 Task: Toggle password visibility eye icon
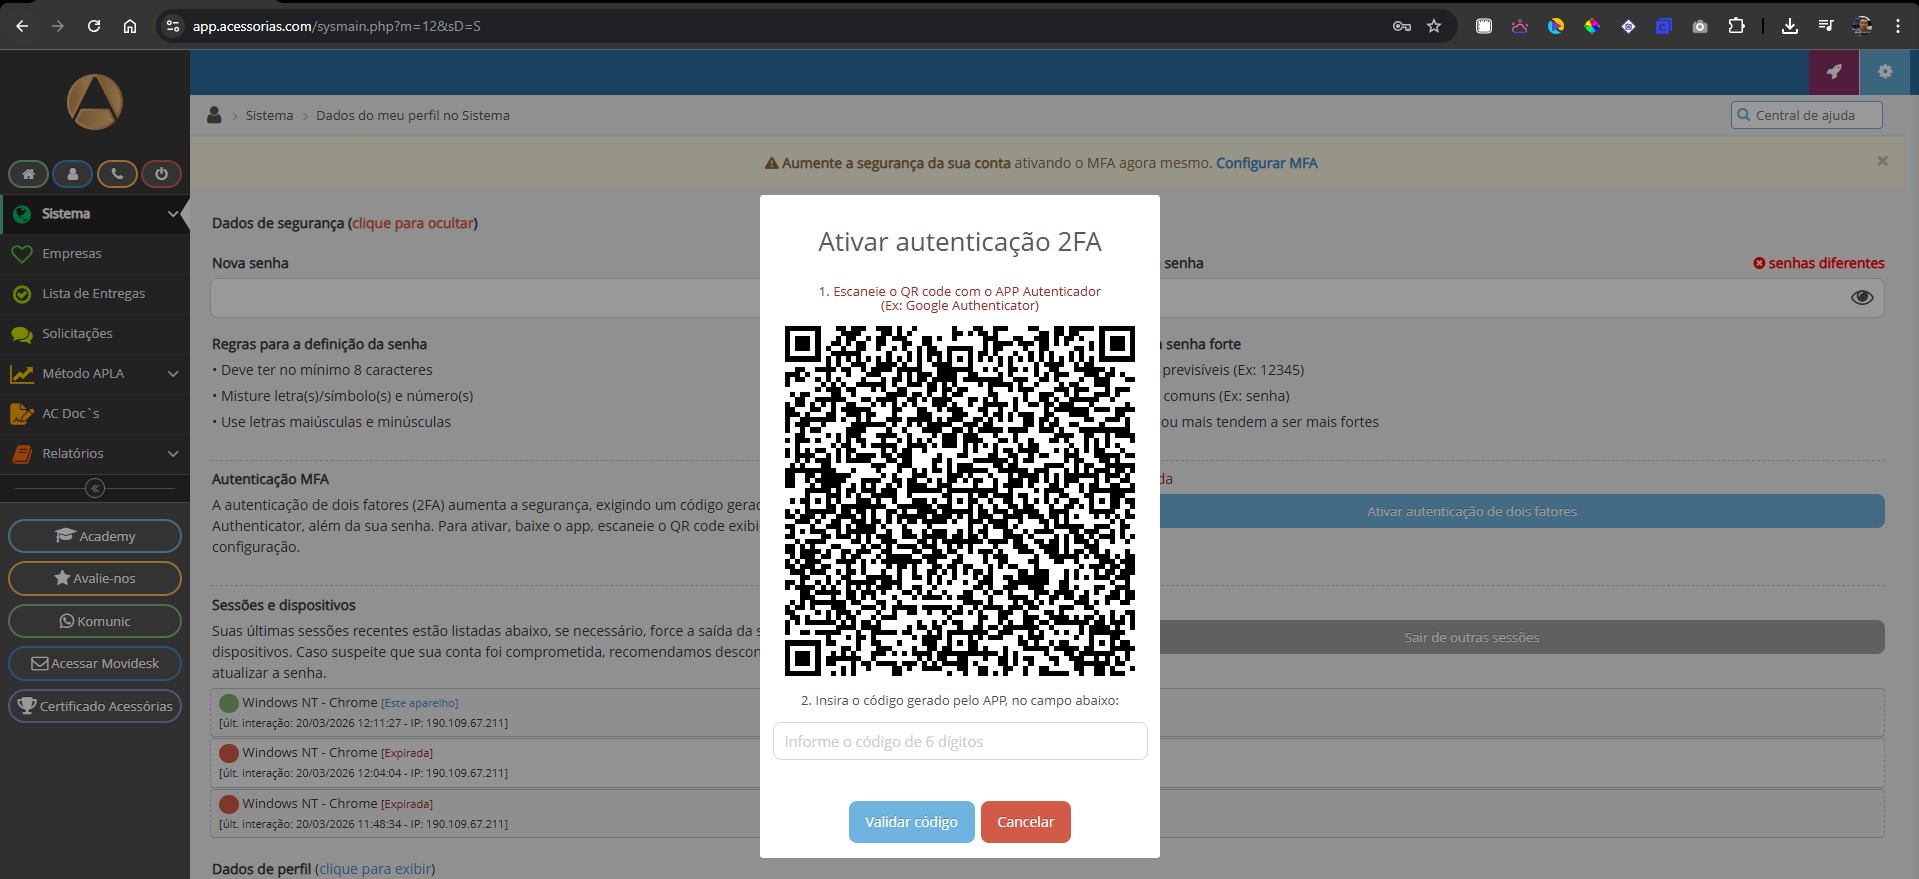[1861, 298]
